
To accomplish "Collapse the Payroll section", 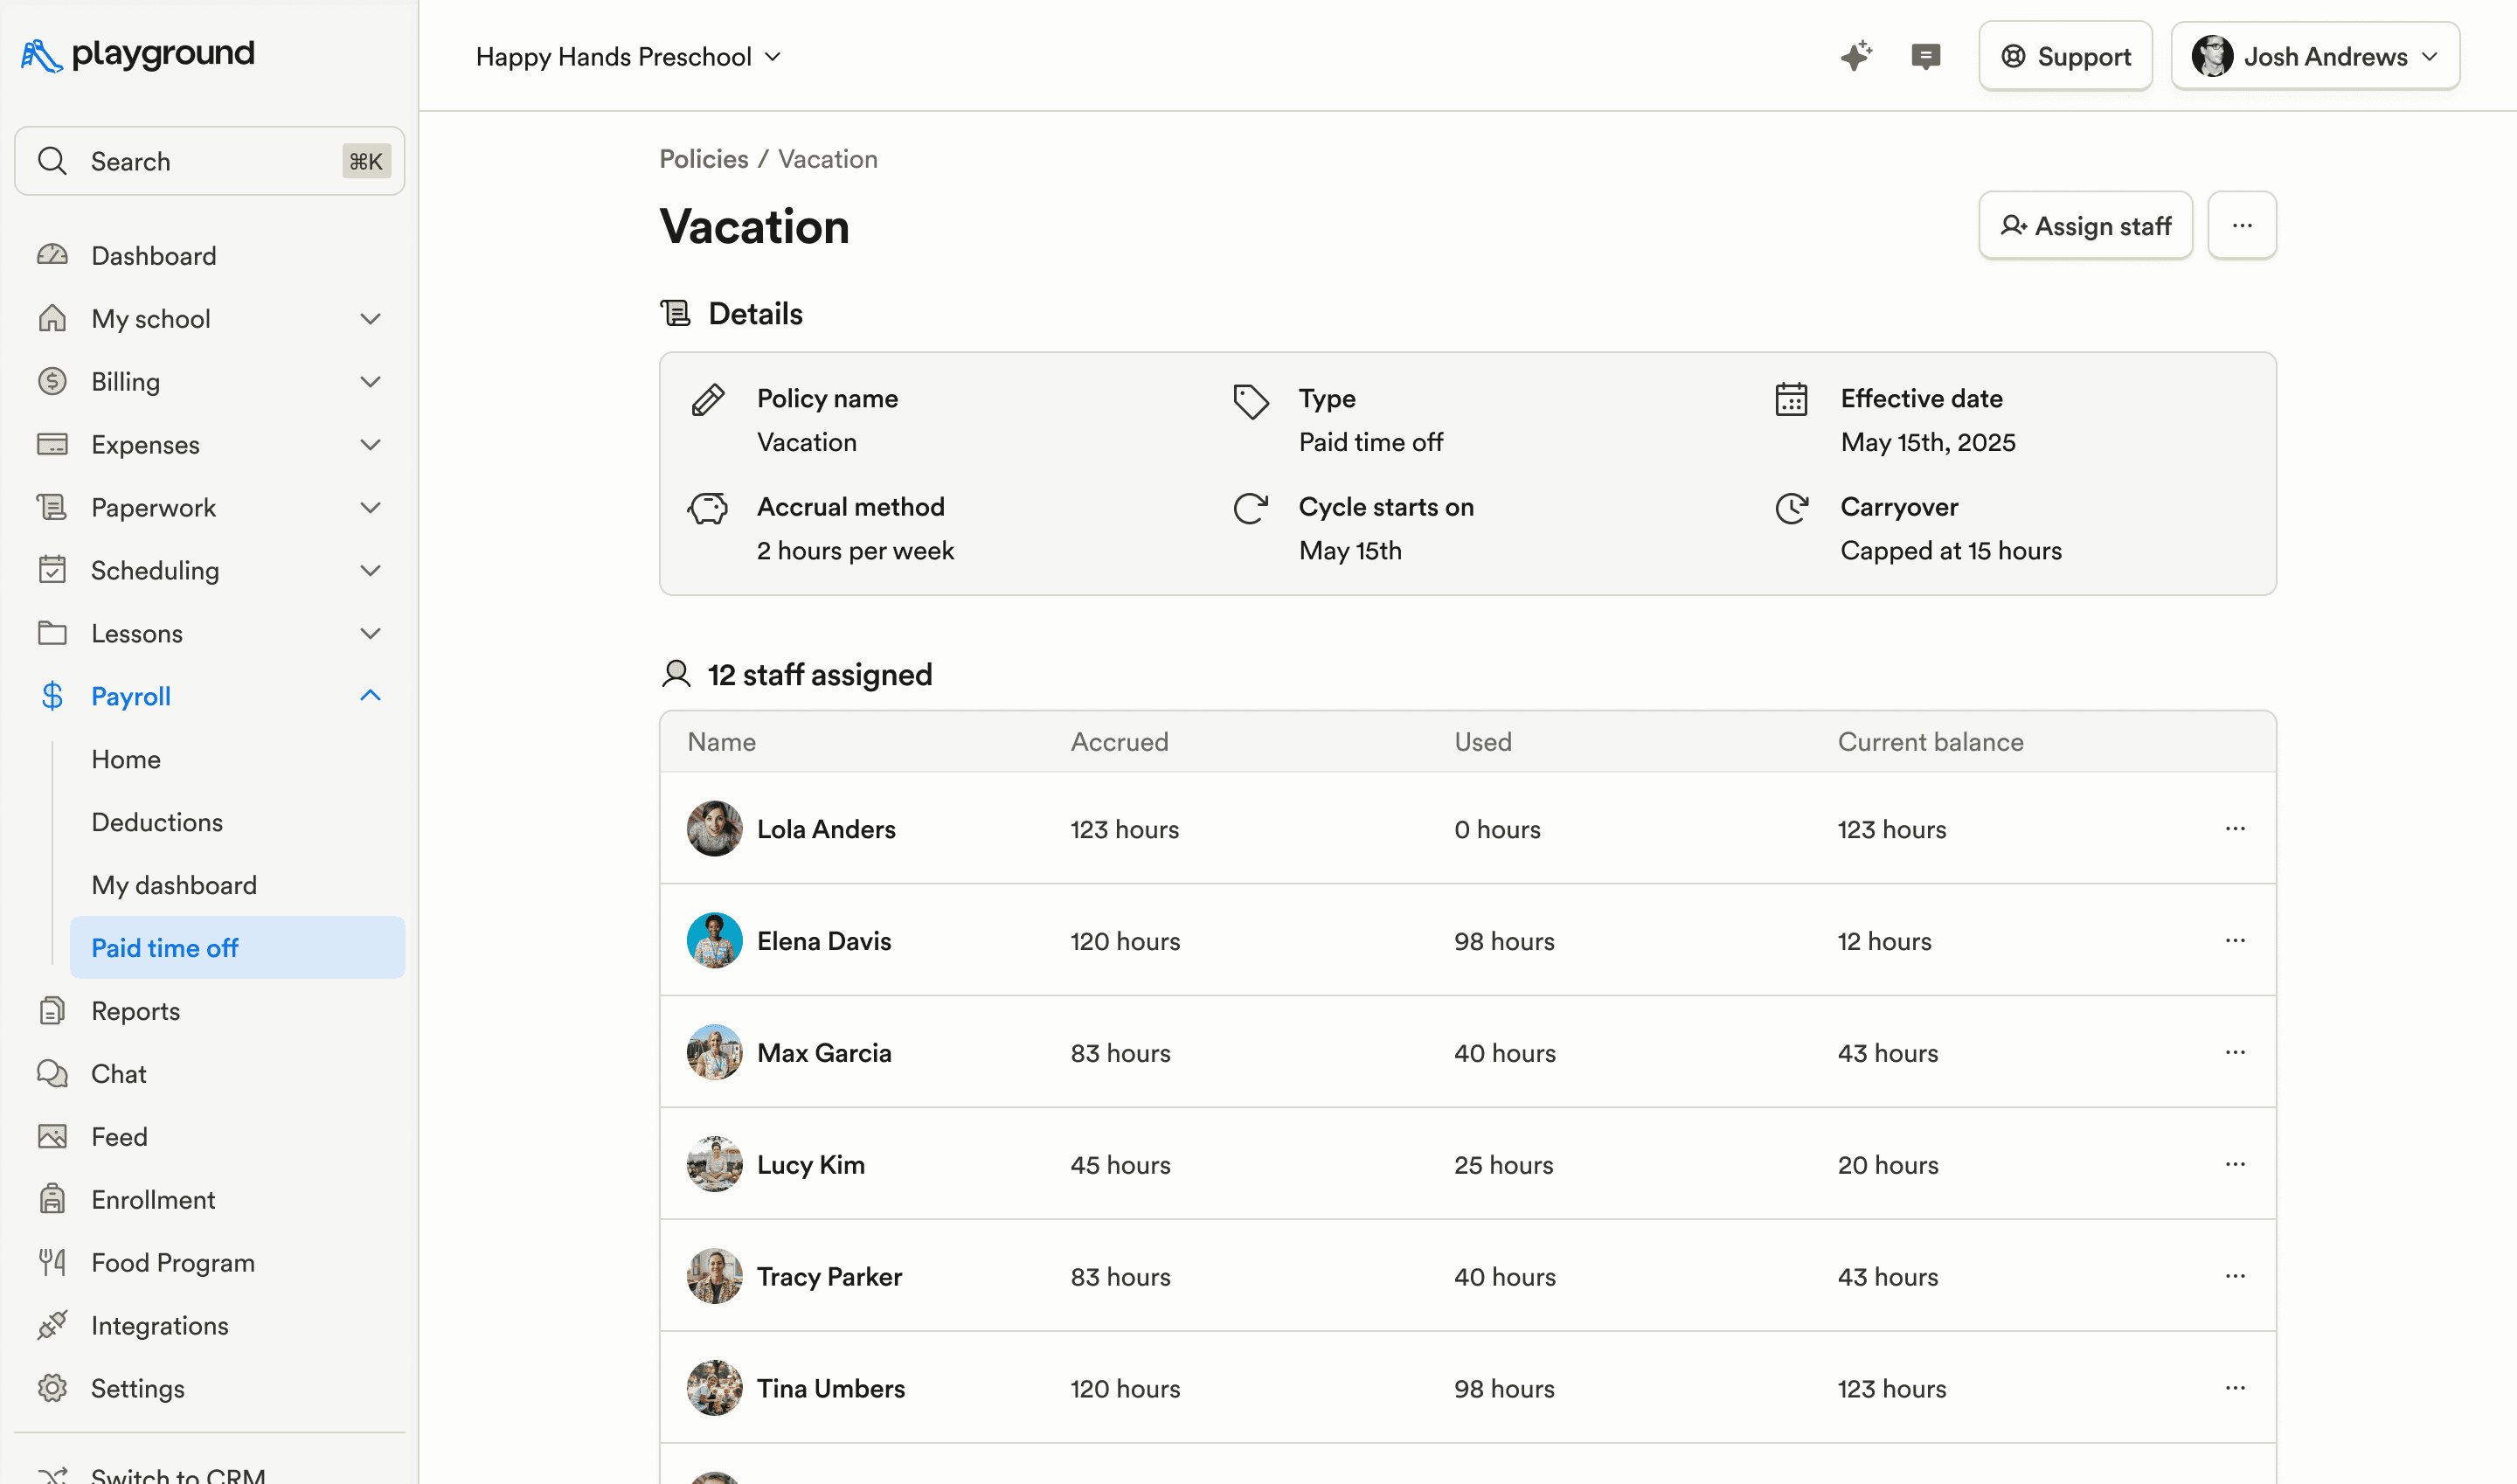I will point(370,696).
